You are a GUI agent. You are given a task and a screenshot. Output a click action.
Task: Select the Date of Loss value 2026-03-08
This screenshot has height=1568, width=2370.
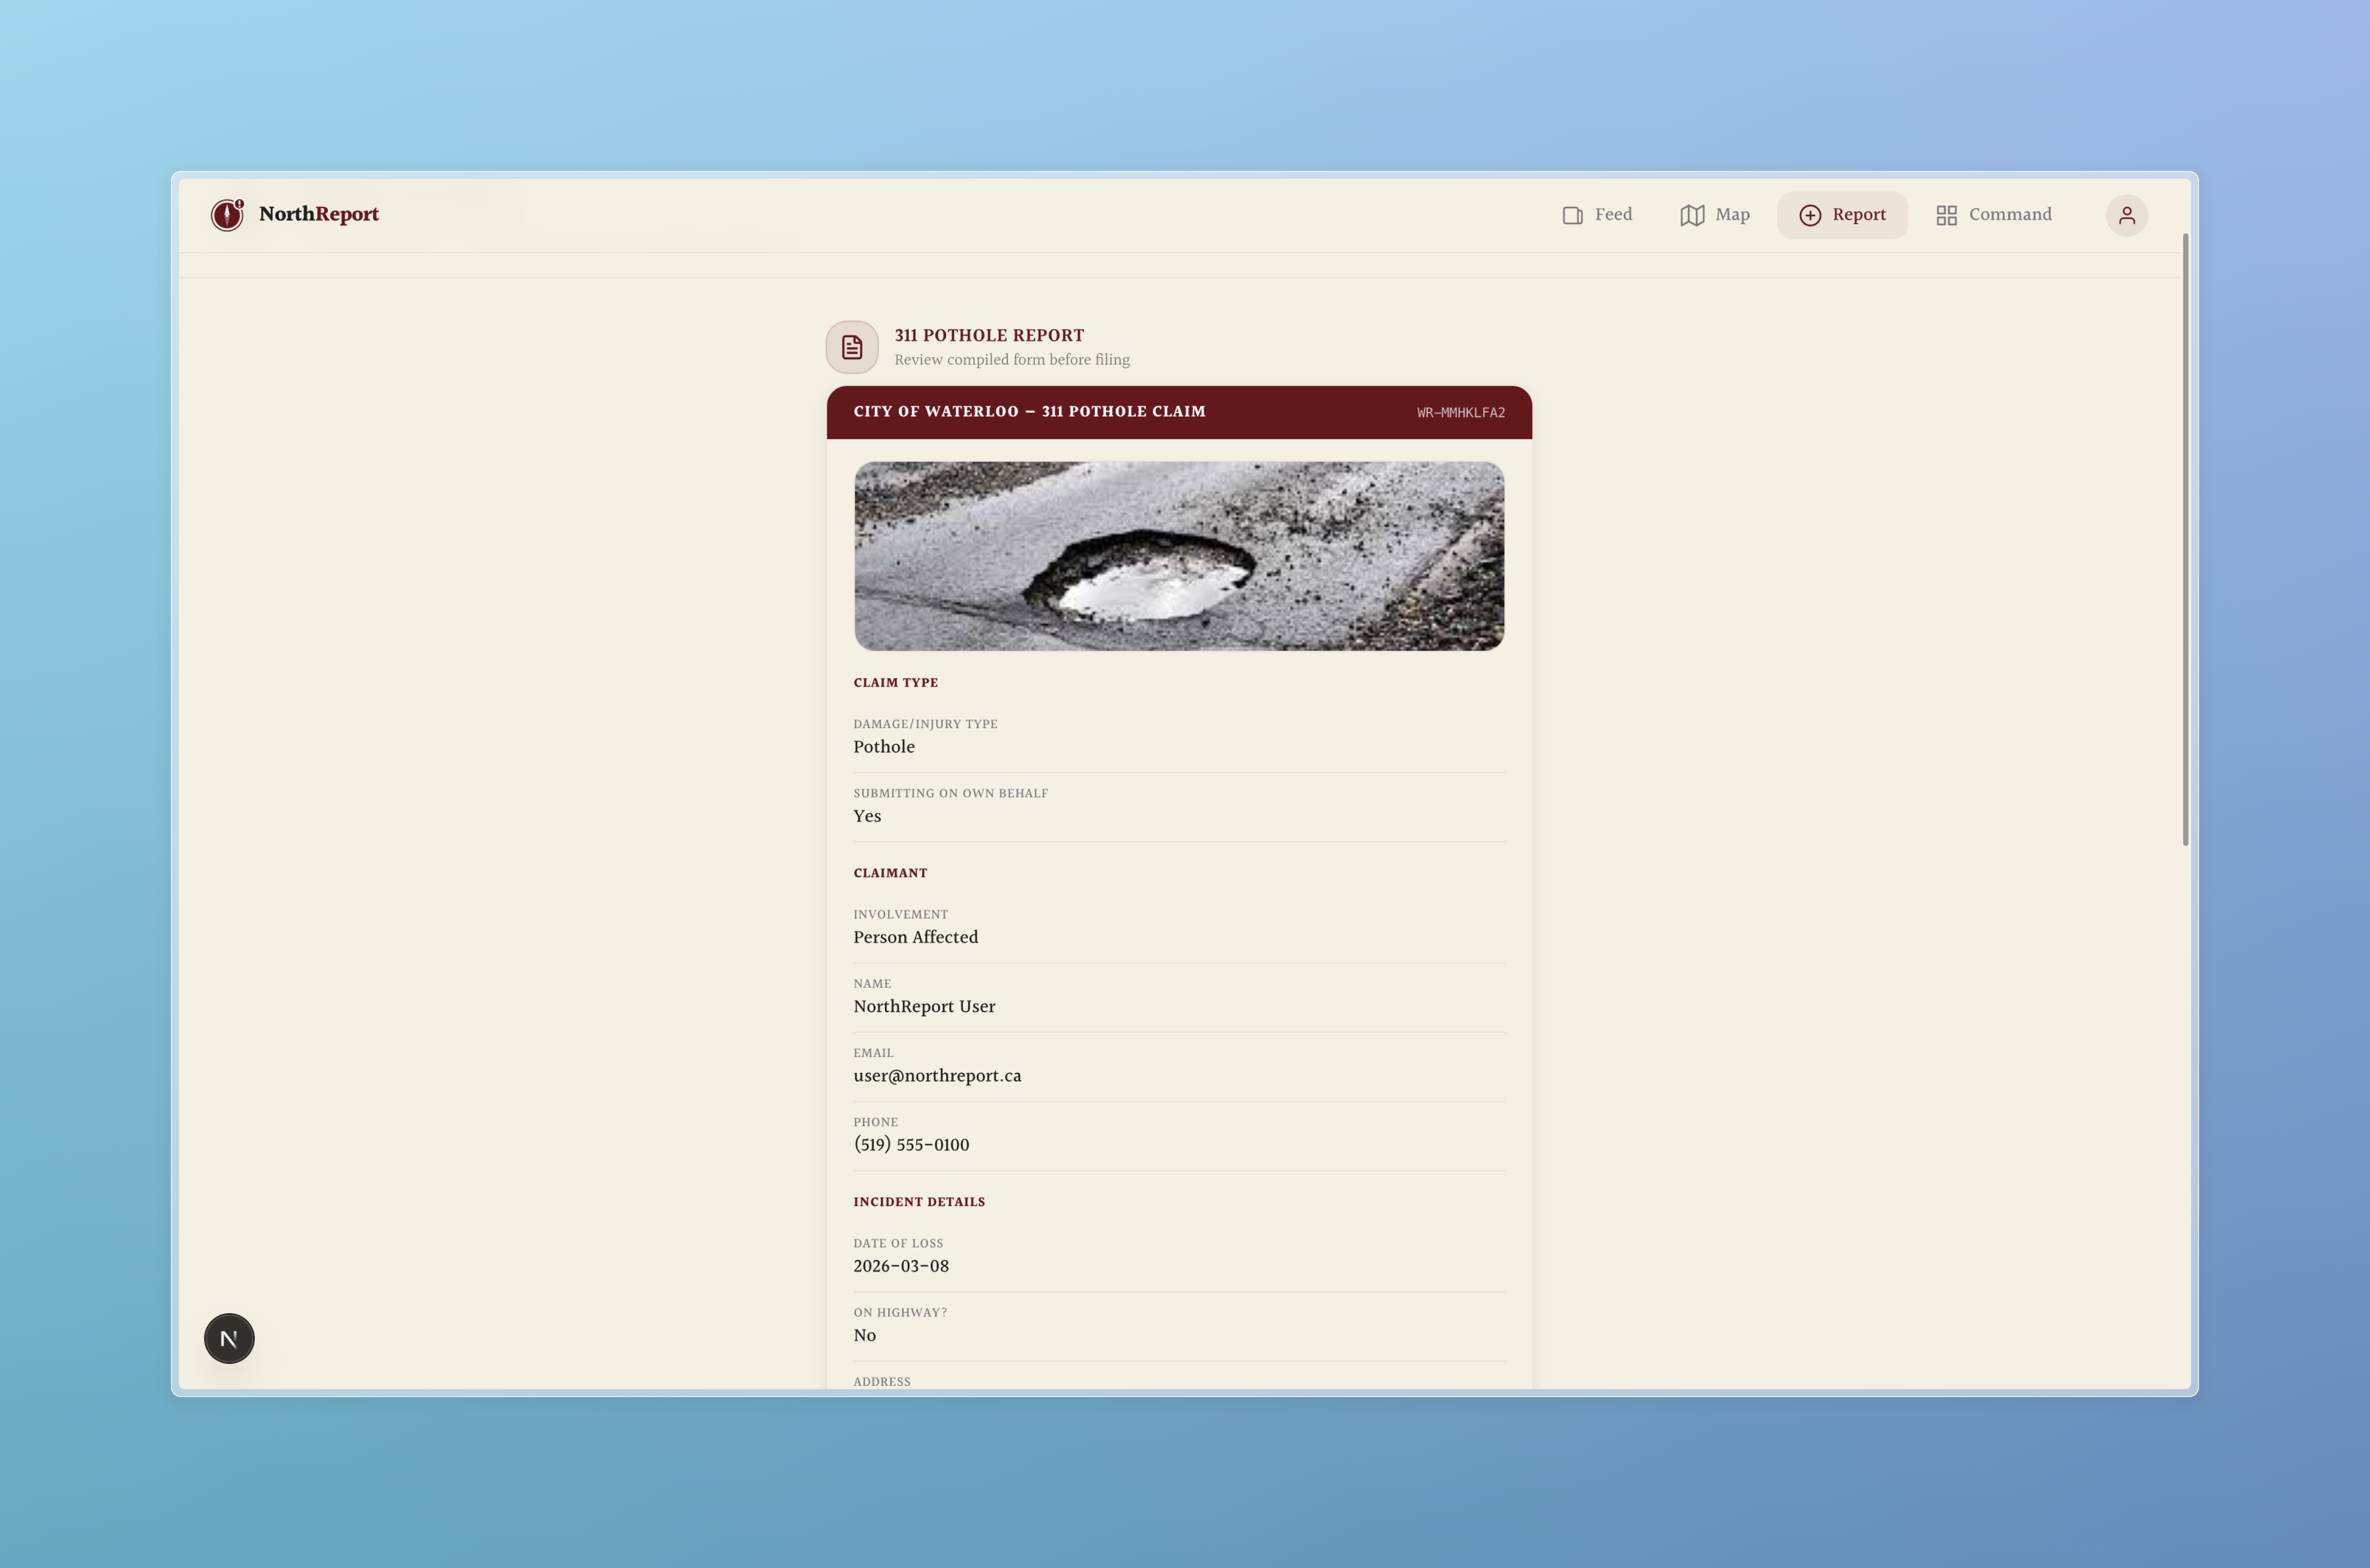pyautogui.click(x=901, y=1266)
